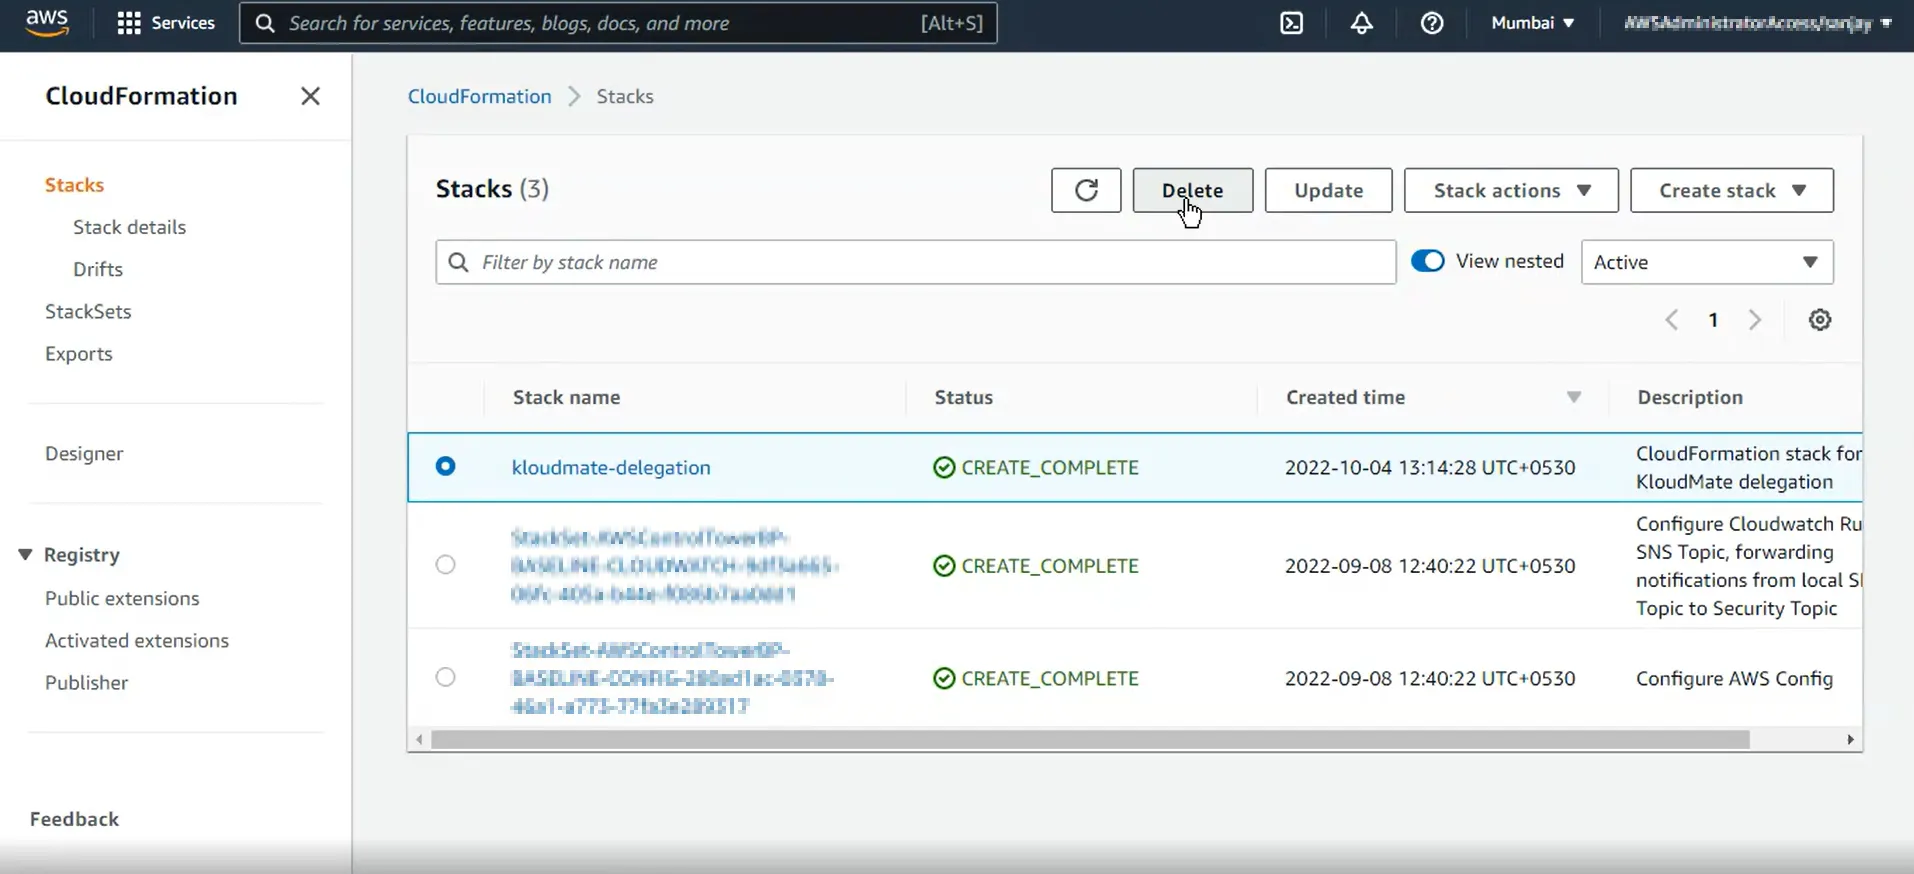Close the CloudFormation side navigation

[310, 96]
